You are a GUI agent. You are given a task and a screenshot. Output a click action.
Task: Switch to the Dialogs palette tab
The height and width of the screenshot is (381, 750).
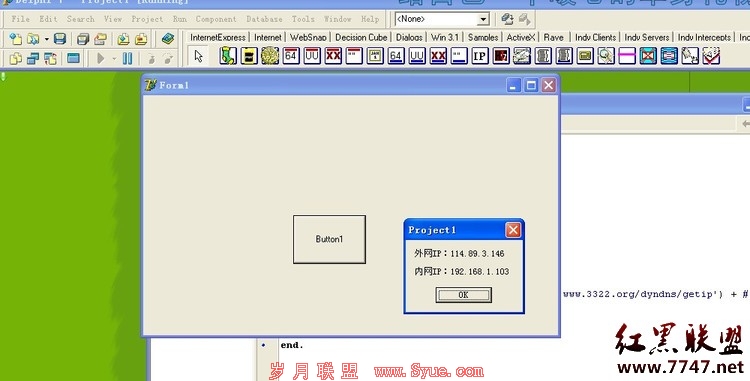pos(409,37)
